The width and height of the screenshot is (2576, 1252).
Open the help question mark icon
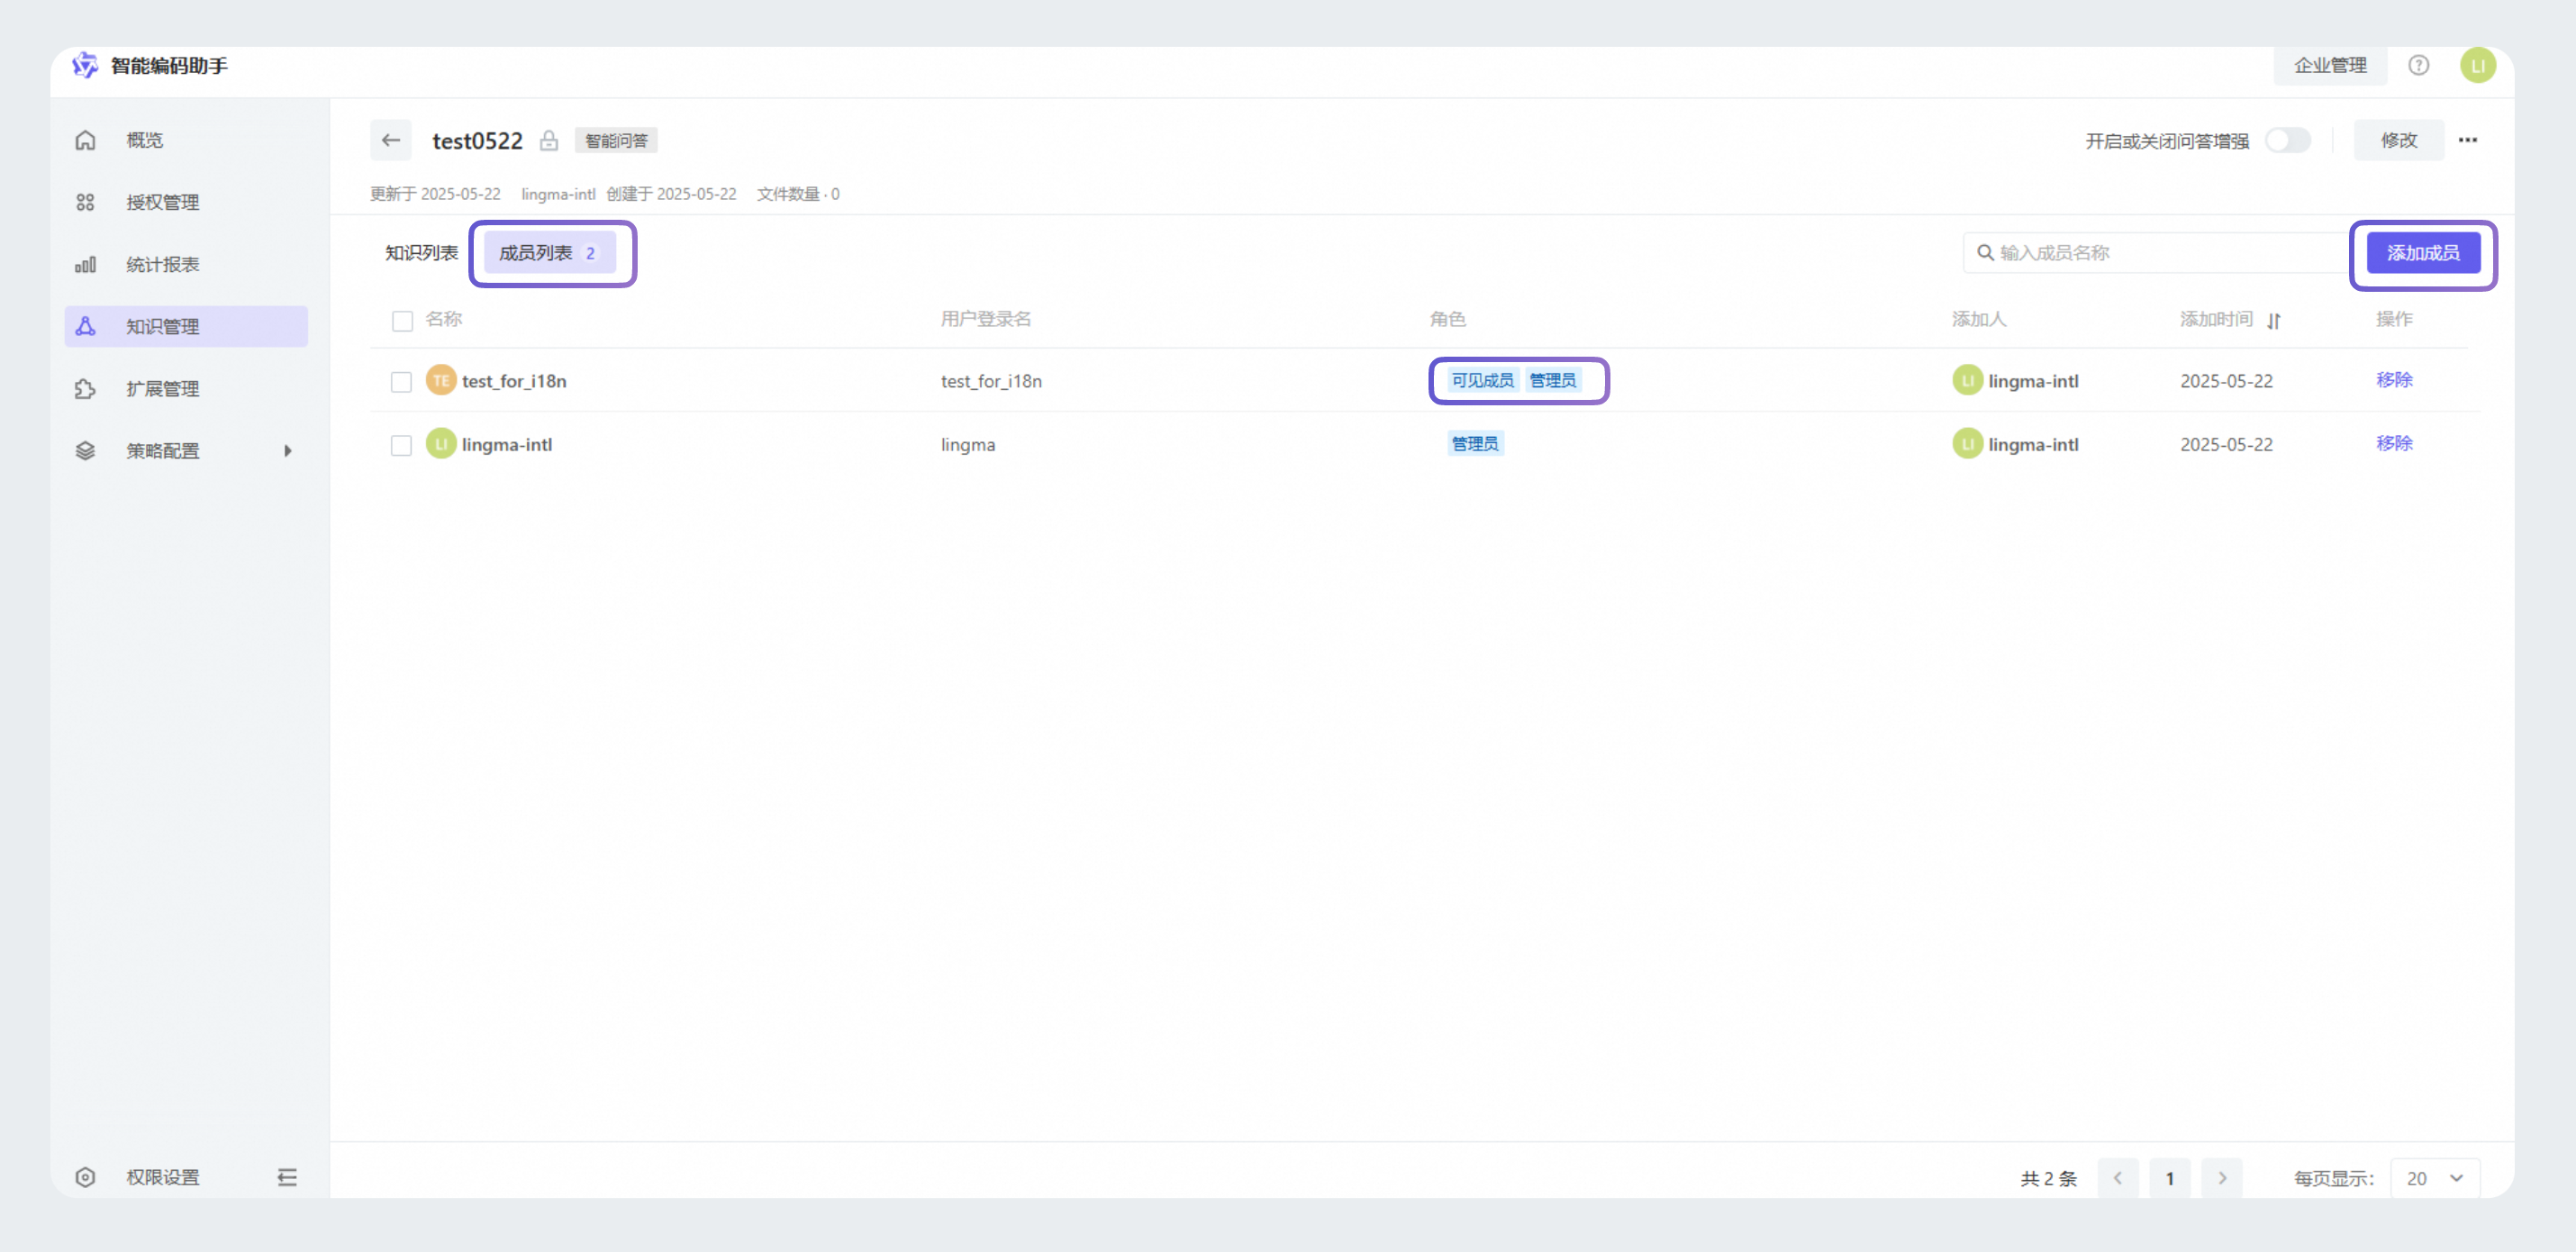click(2418, 66)
